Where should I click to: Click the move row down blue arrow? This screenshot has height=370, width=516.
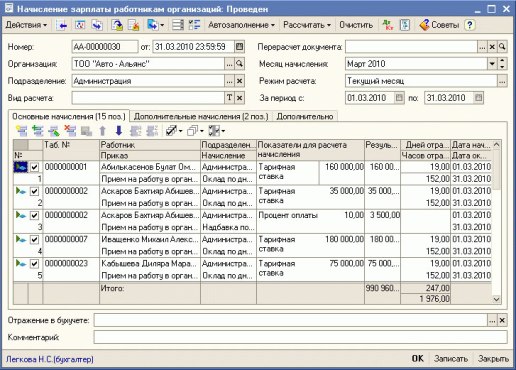119,131
